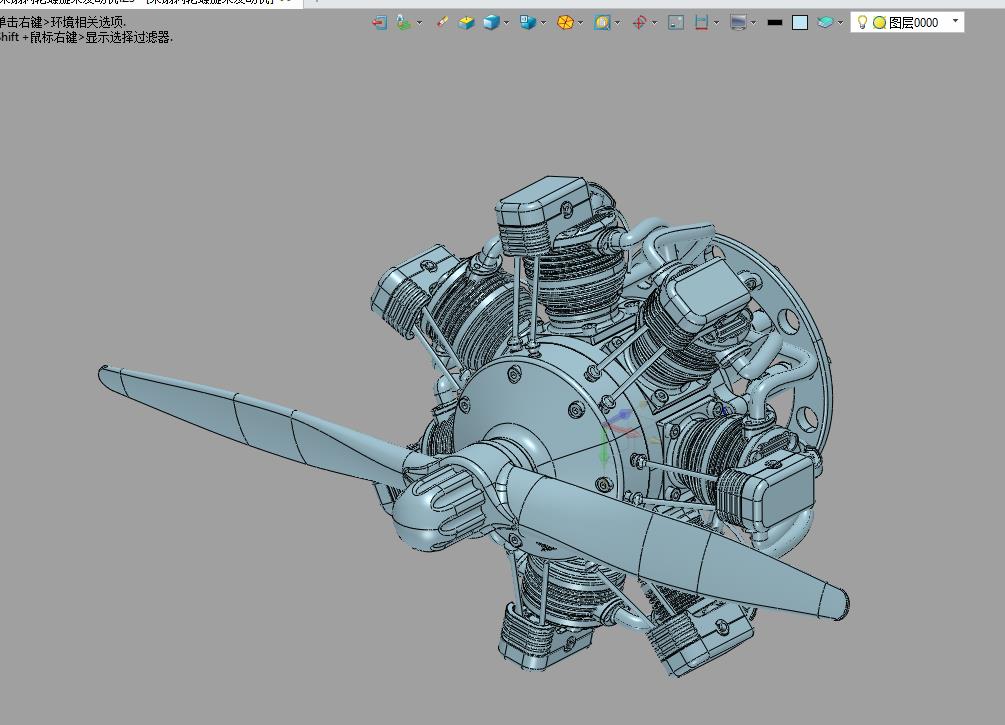The image size is (1005, 725).
Task: Open the stacked layers manager icon
Action: [x=826, y=23]
